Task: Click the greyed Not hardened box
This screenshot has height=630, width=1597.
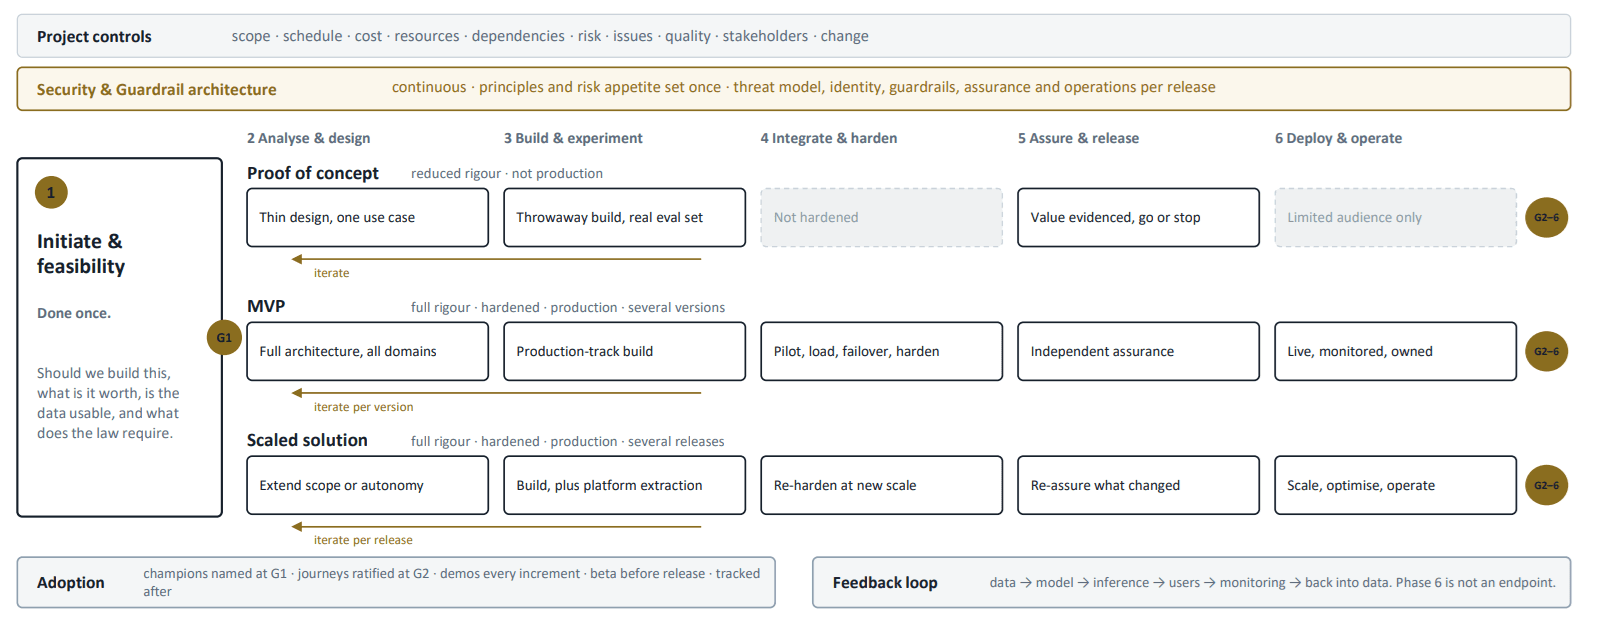Action: (882, 217)
